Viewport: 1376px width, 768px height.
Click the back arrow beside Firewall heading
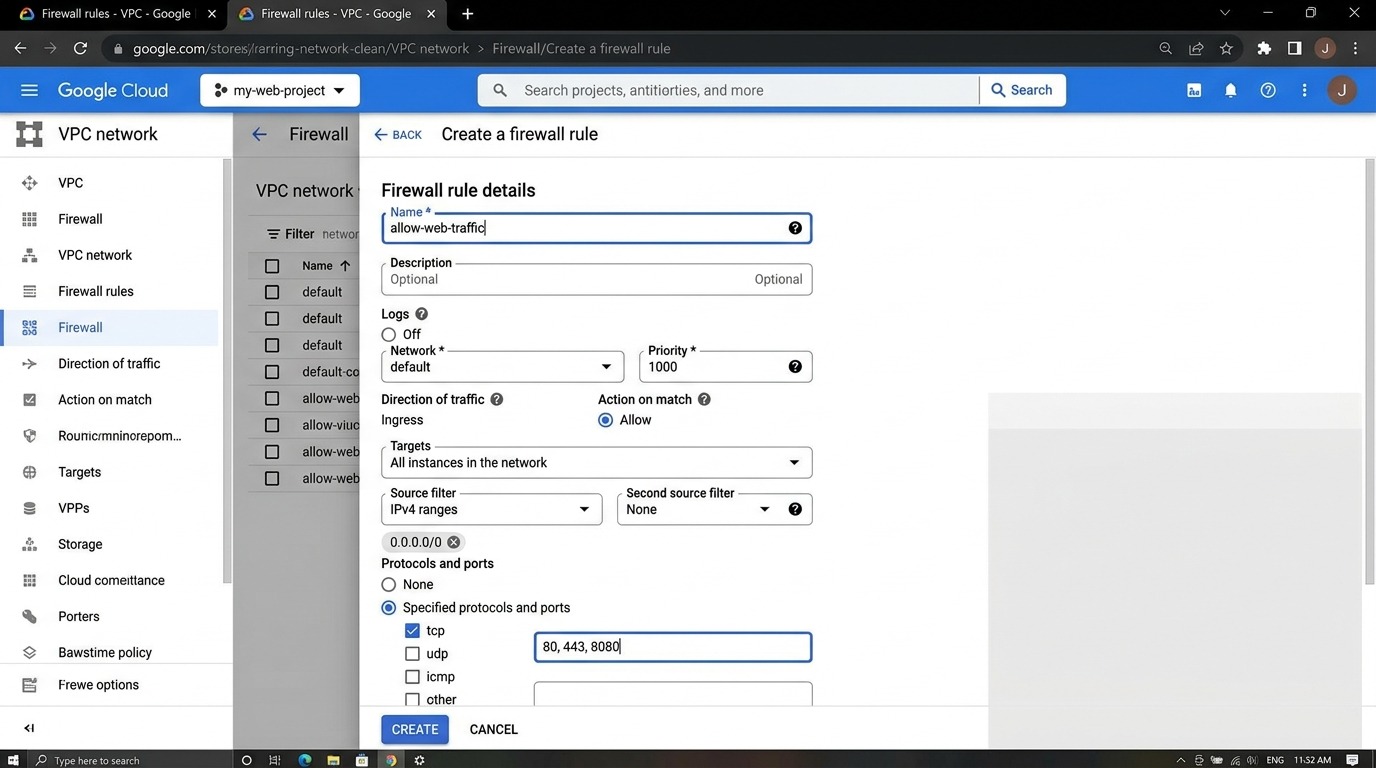coord(260,134)
